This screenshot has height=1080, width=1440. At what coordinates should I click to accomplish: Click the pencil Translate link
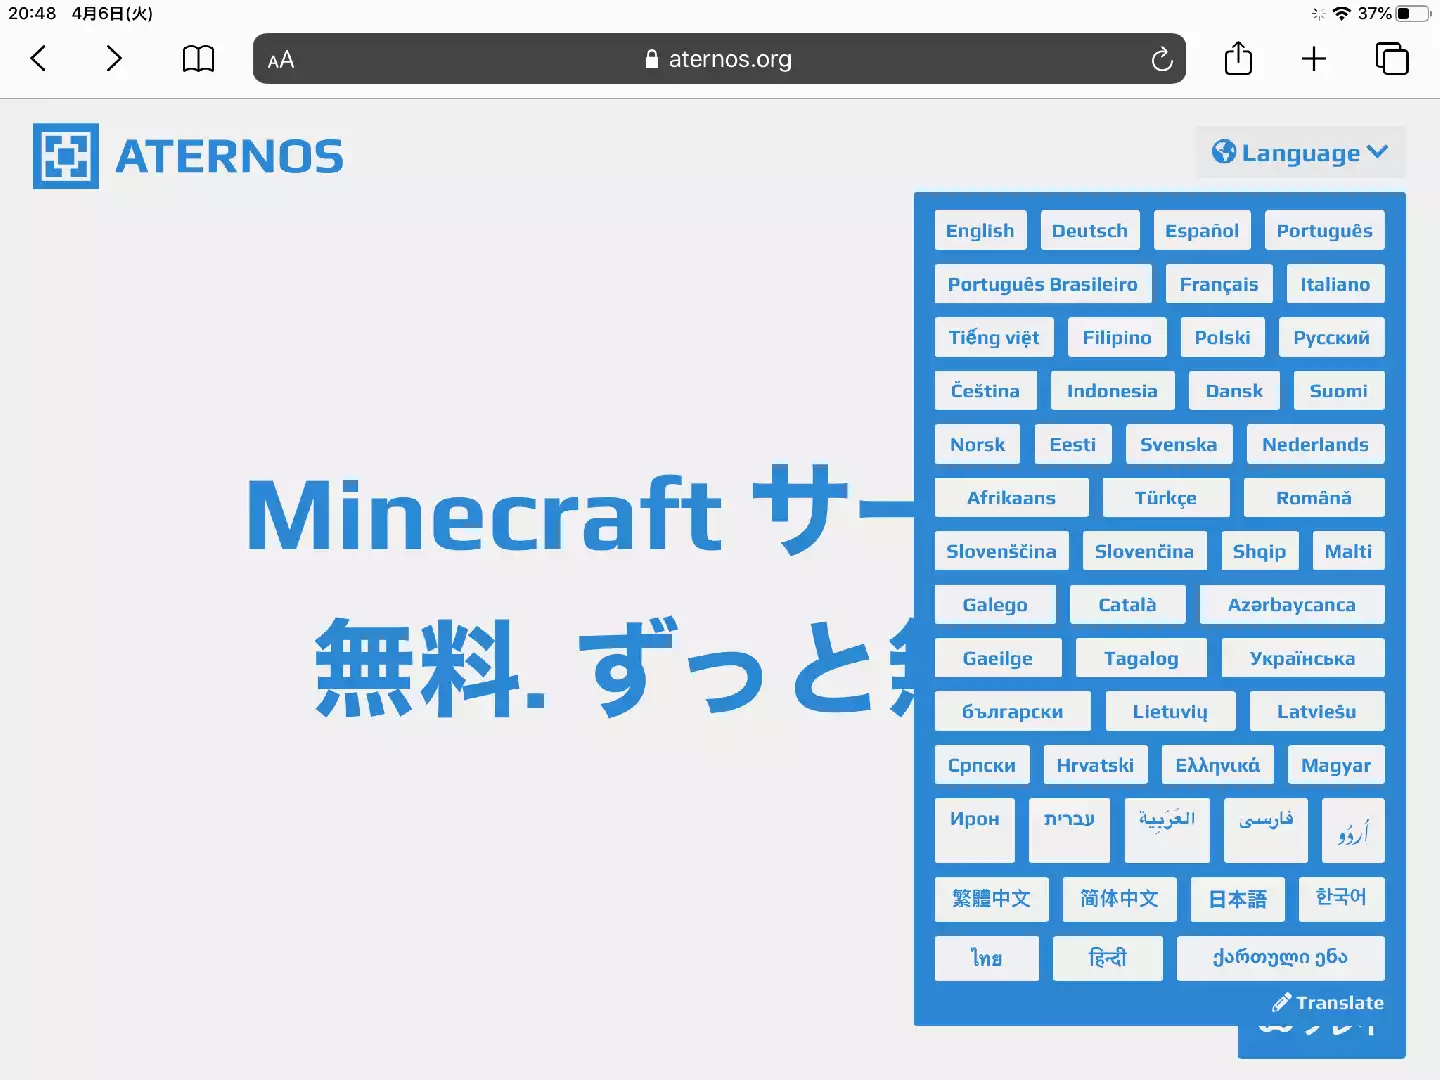[x=1328, y=1002]
